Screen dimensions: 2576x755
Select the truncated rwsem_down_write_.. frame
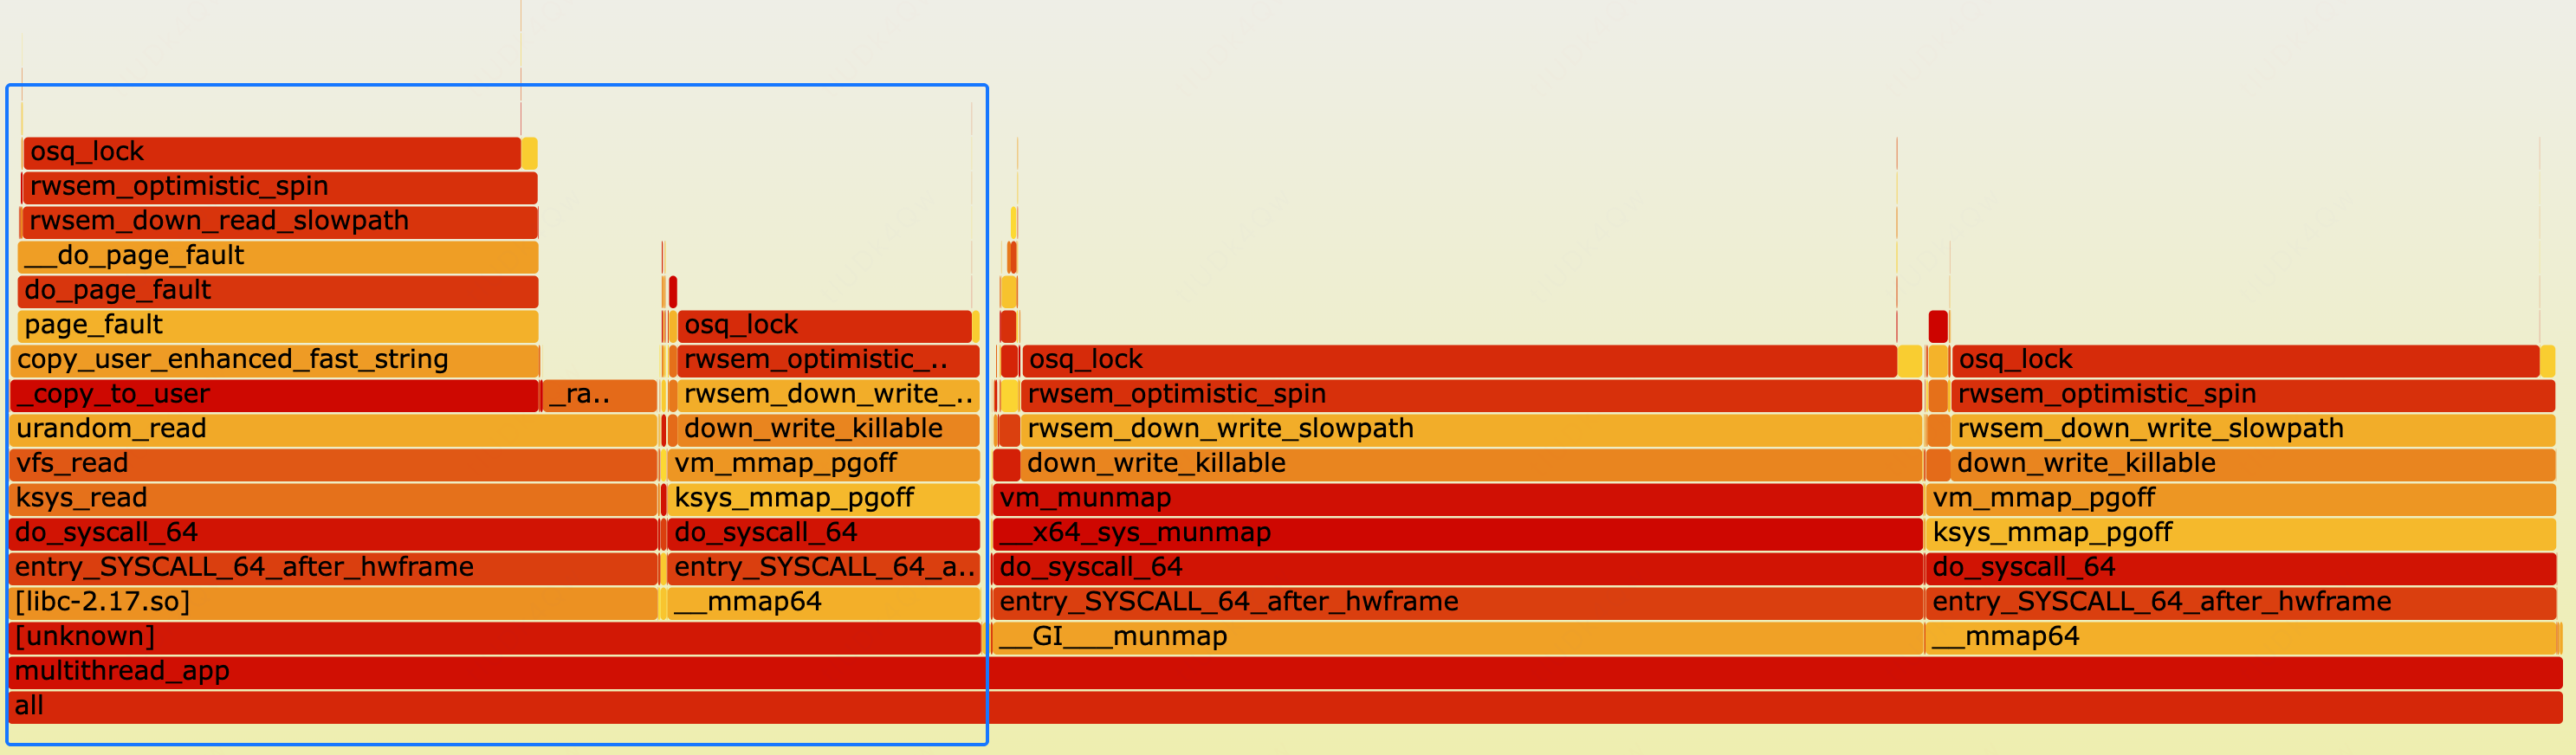pos(828,395)
